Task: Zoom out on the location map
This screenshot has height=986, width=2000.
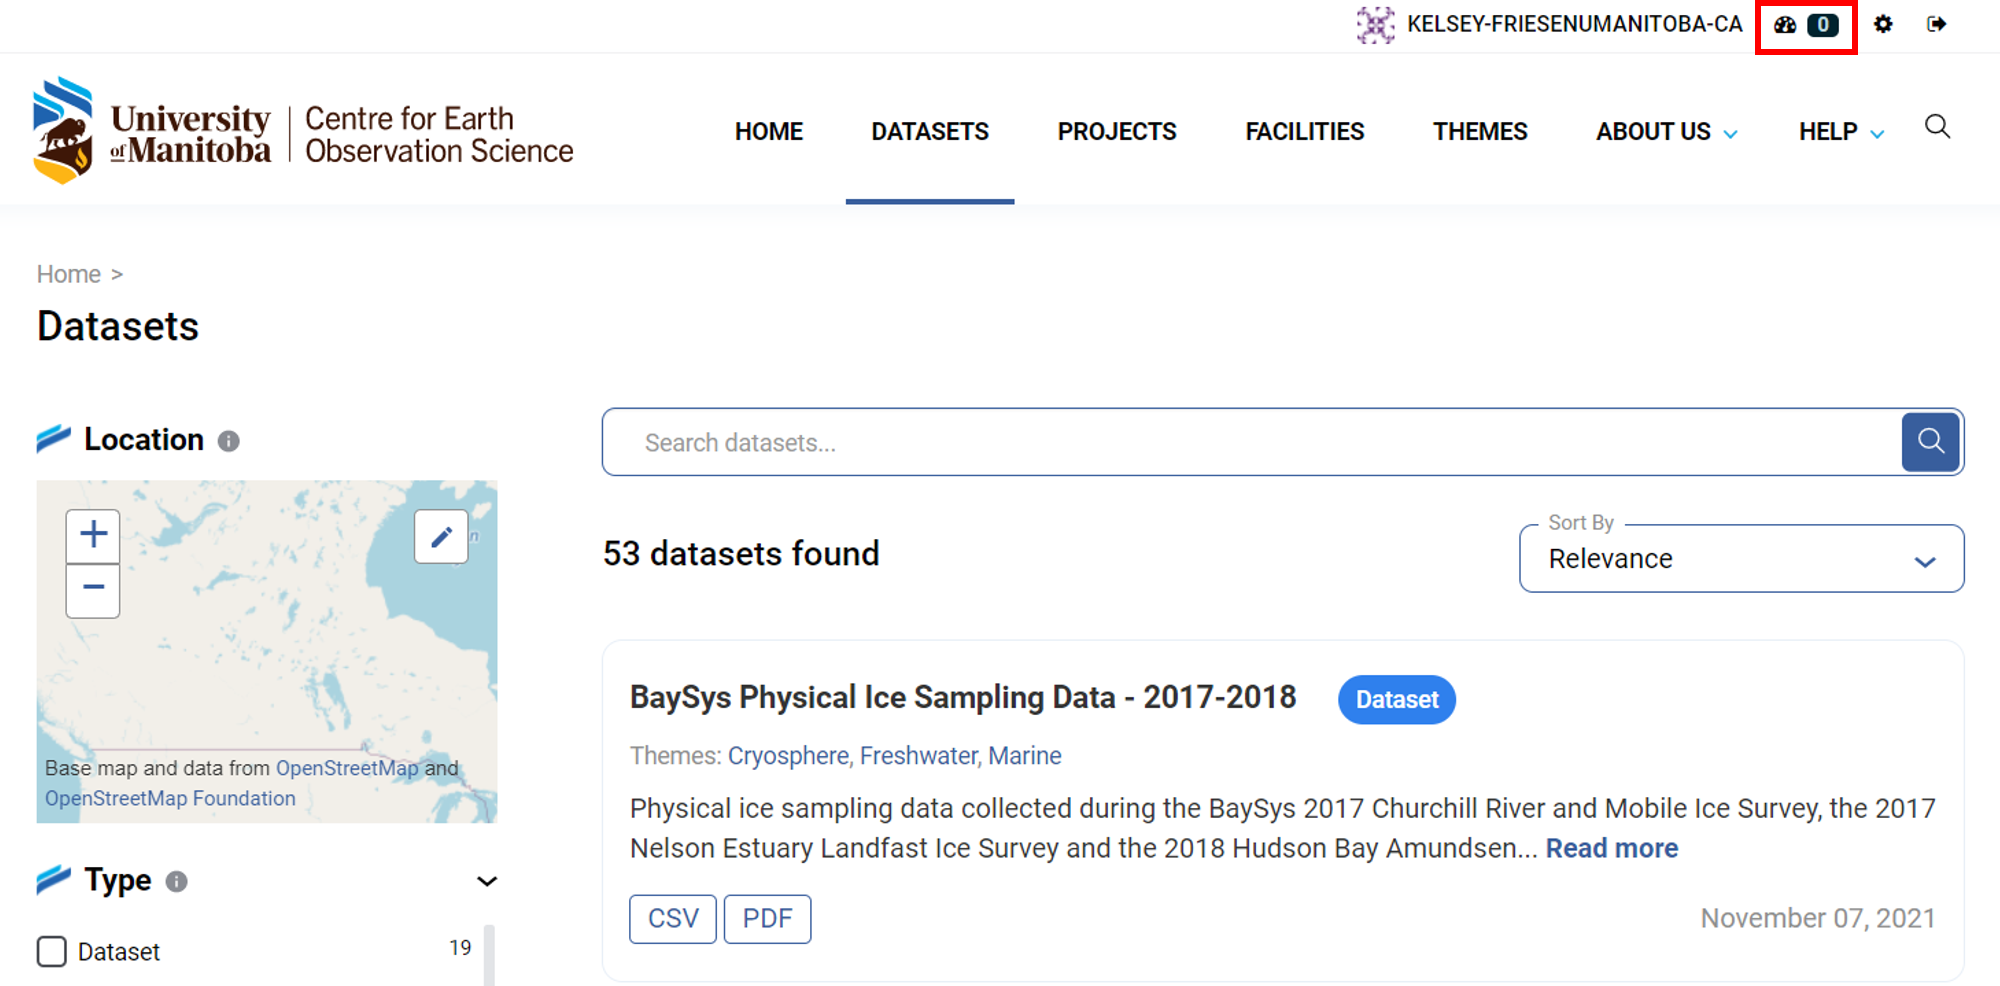Action: (x=93, y=588)
